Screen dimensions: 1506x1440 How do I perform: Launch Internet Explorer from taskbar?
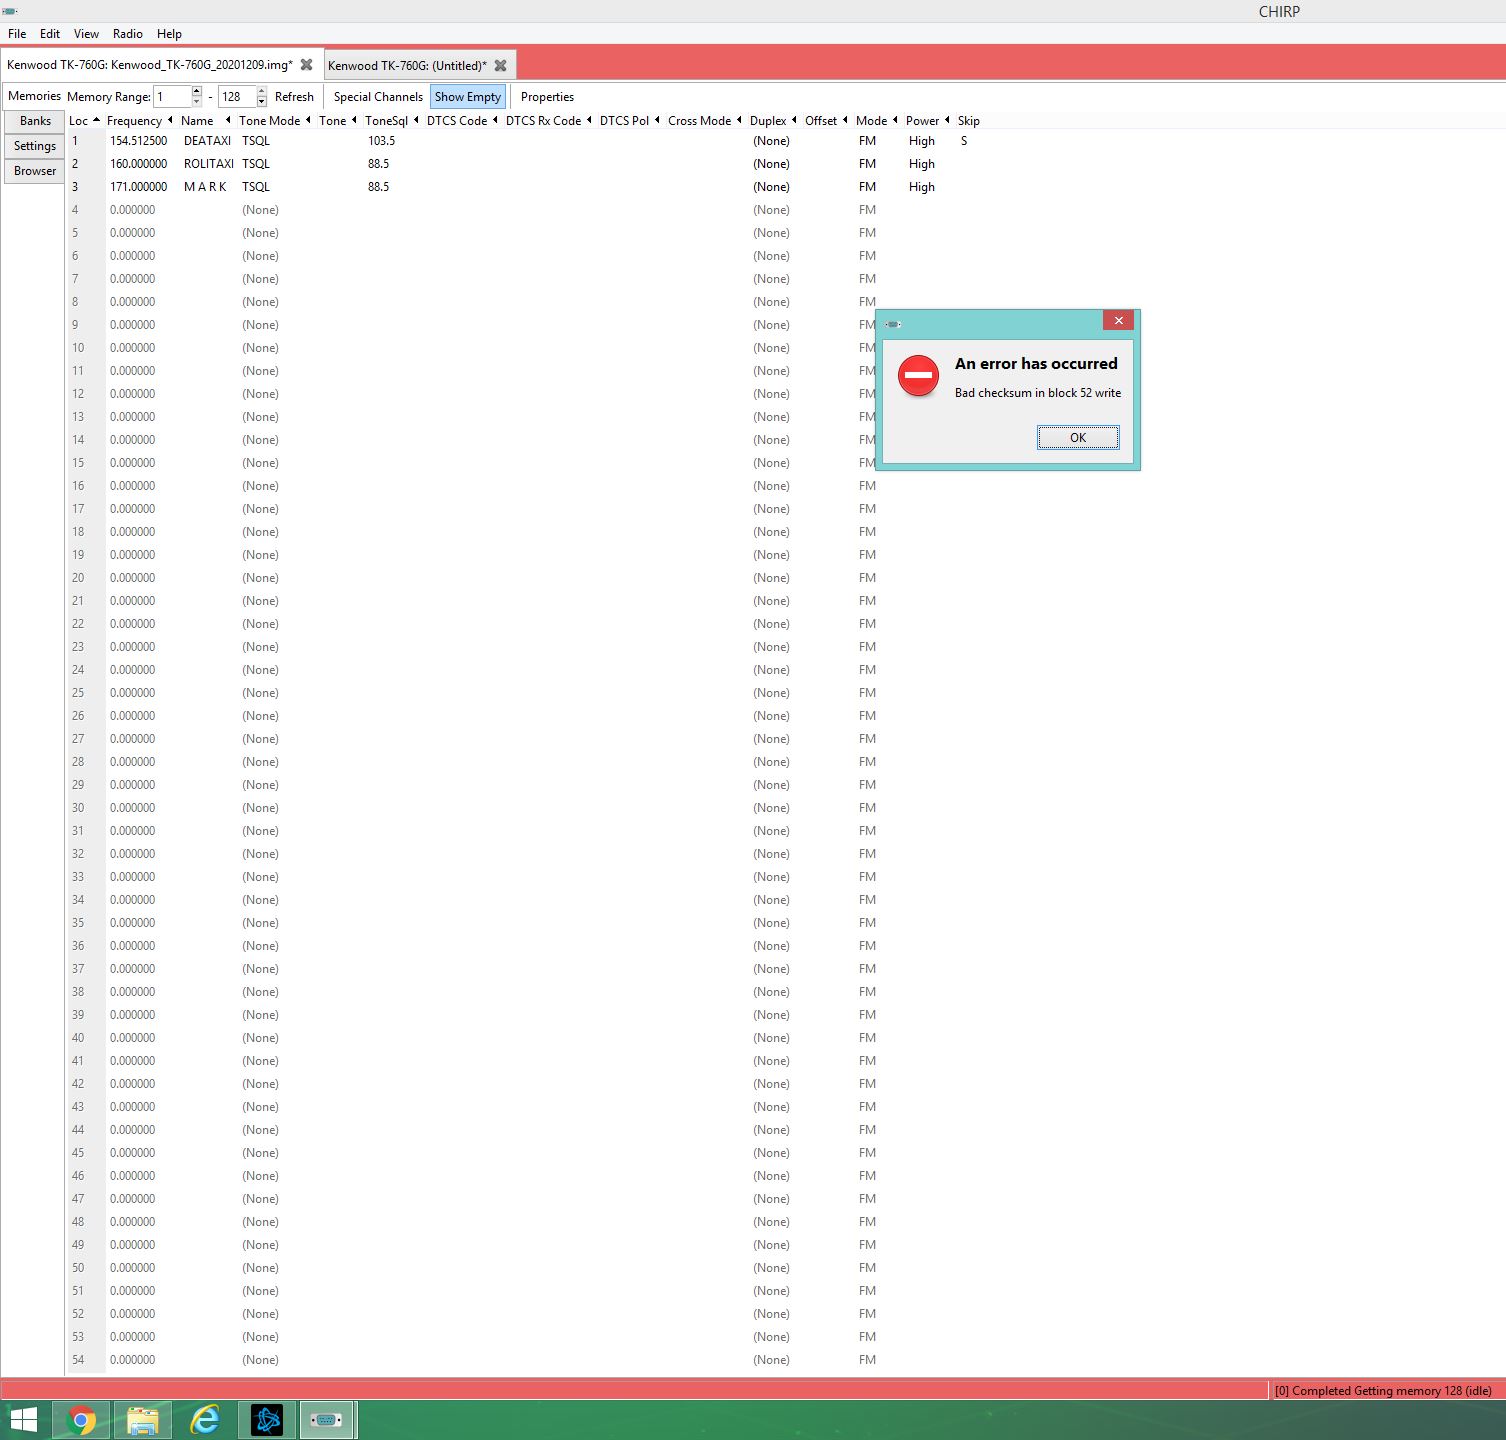coord(205,1420)
